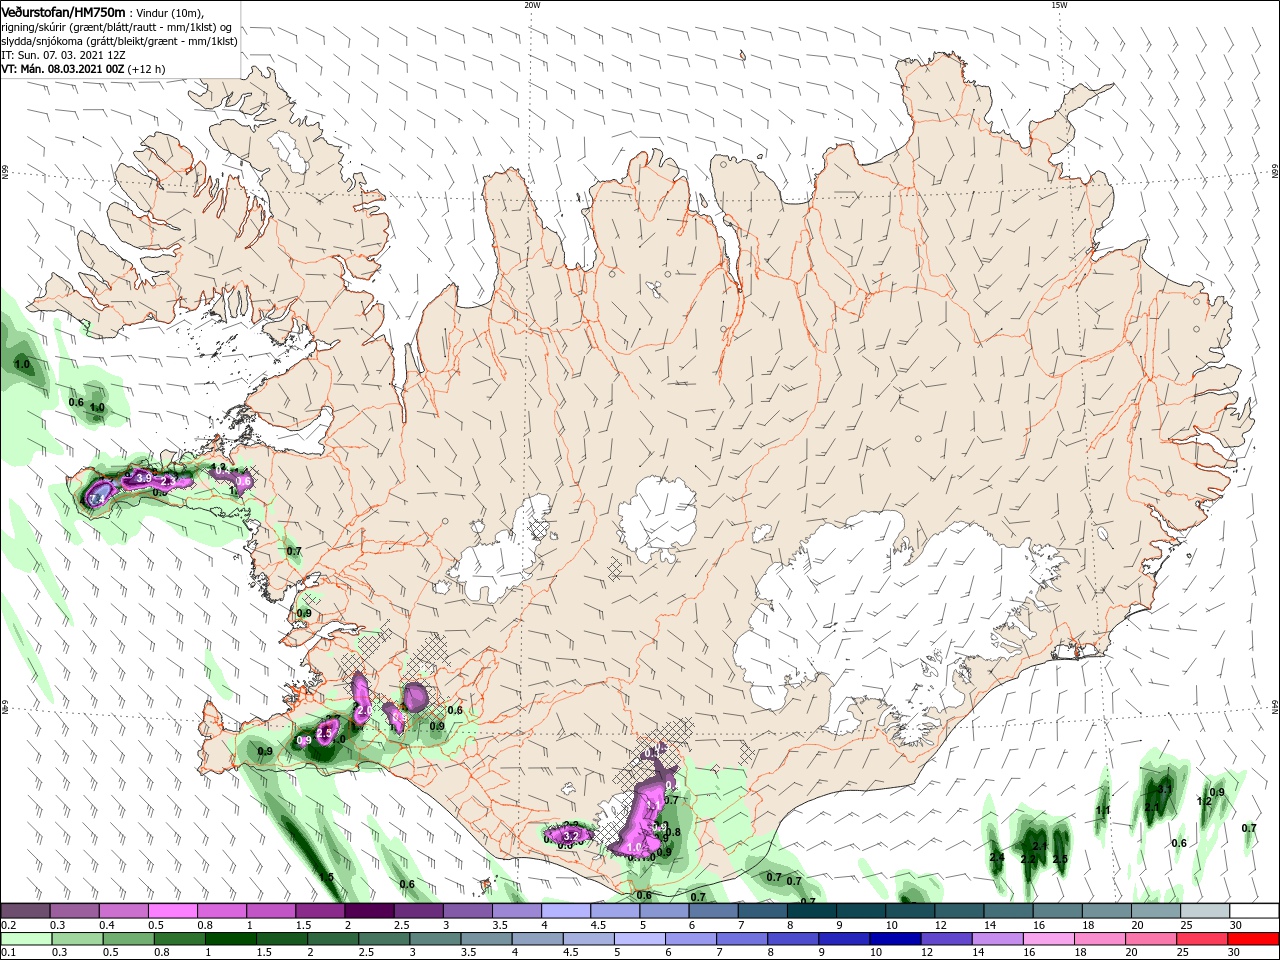Click the 7.4 precipitation value west of Snæfellsnes
The width and height of the screenshot is (1280, 960).
98,498
